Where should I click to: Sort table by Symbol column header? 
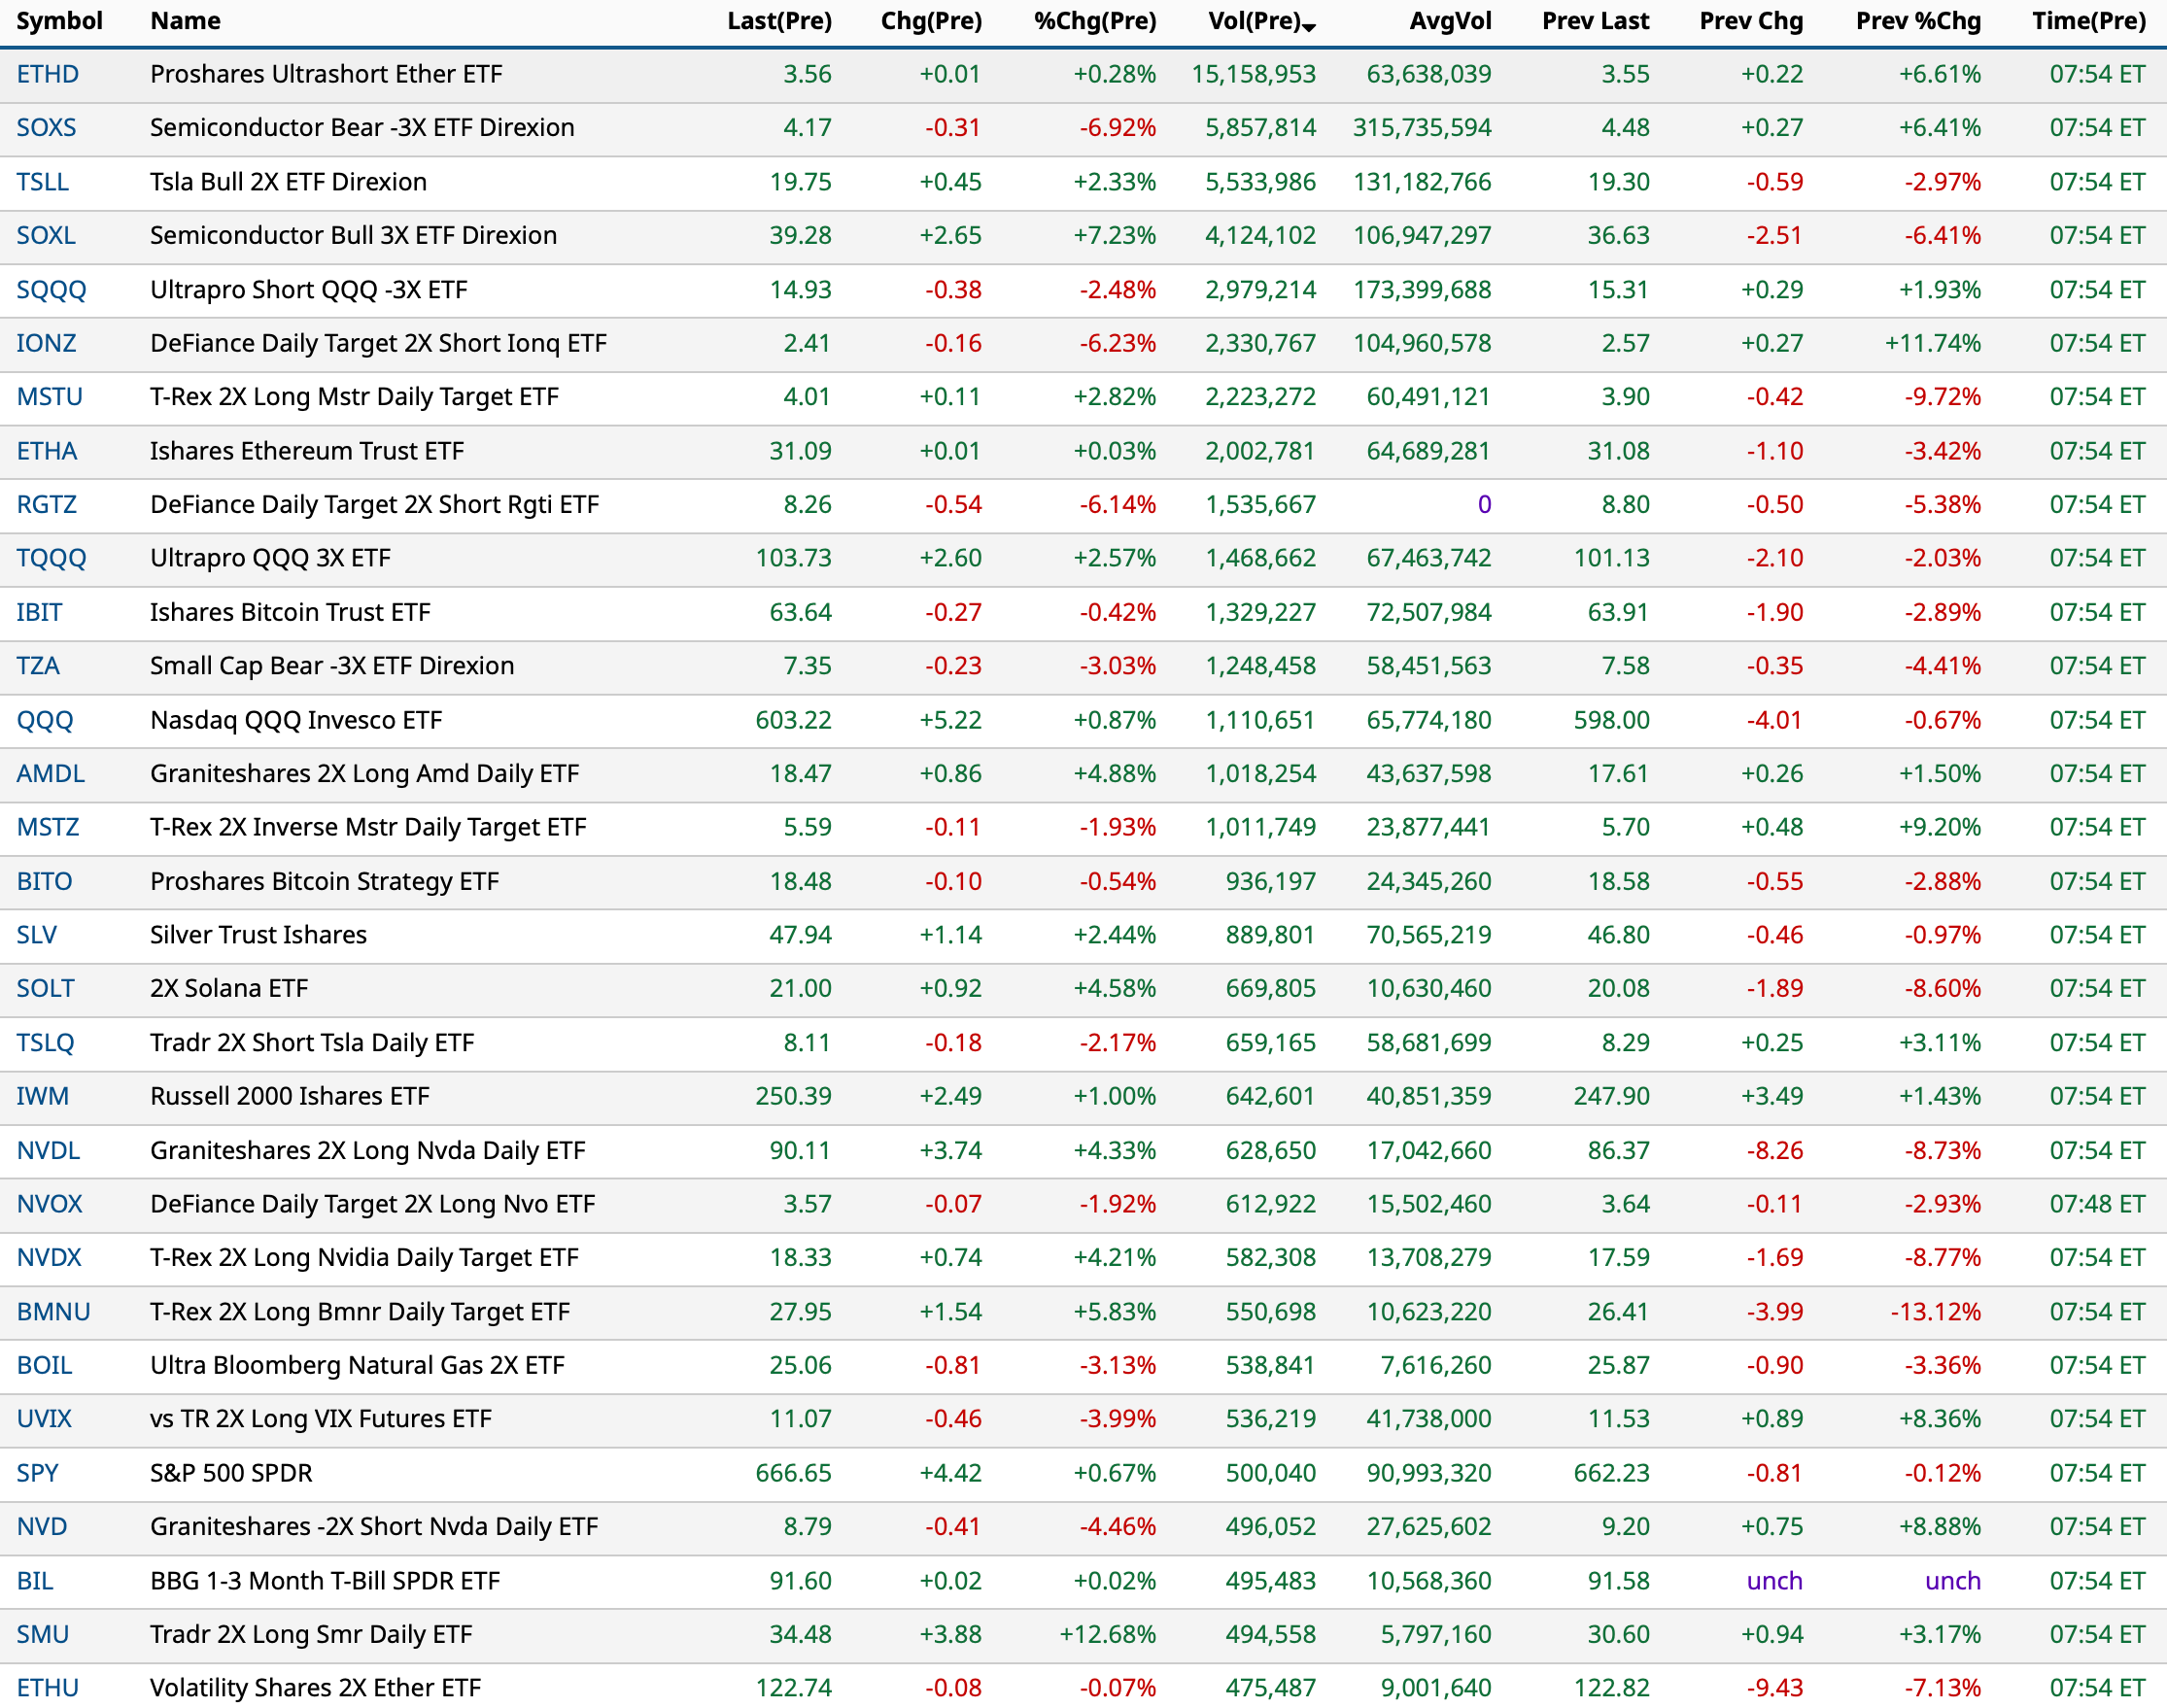pos(59,21)
